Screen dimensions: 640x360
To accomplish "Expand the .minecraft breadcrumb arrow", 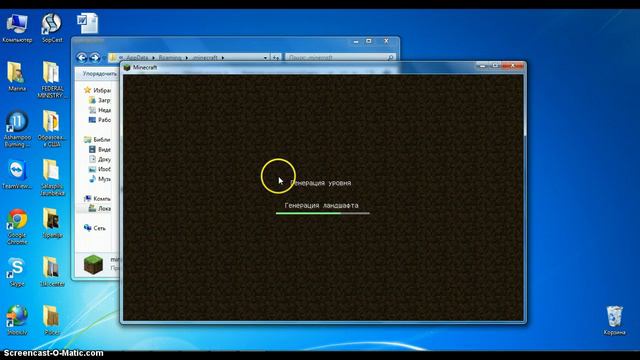I will [223, 58].
